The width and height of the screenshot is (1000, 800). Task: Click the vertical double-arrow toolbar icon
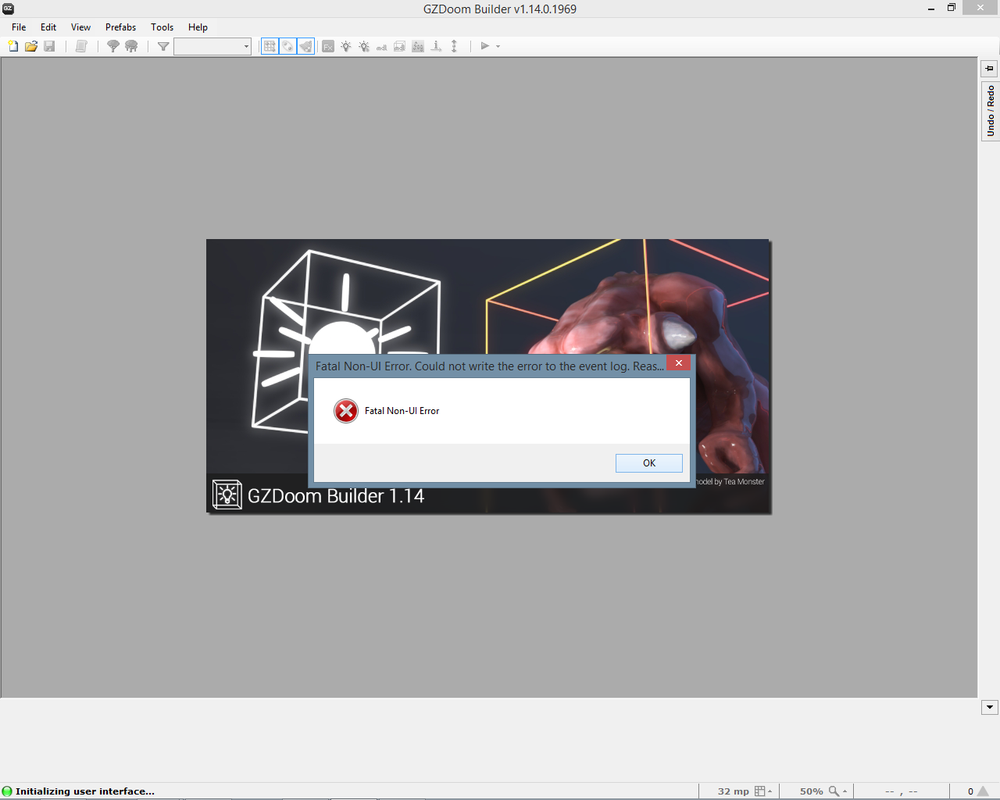point(454,46)
